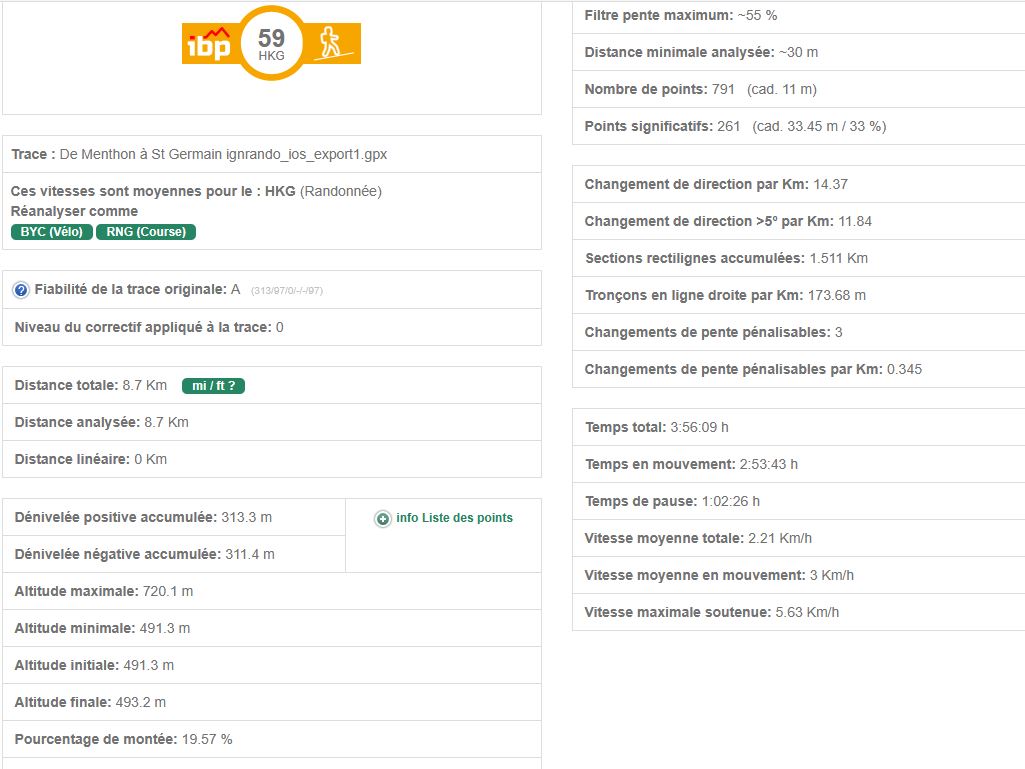
Task: Open the help icon beside Fiabilité de la trace
Action: pos(21,290)
